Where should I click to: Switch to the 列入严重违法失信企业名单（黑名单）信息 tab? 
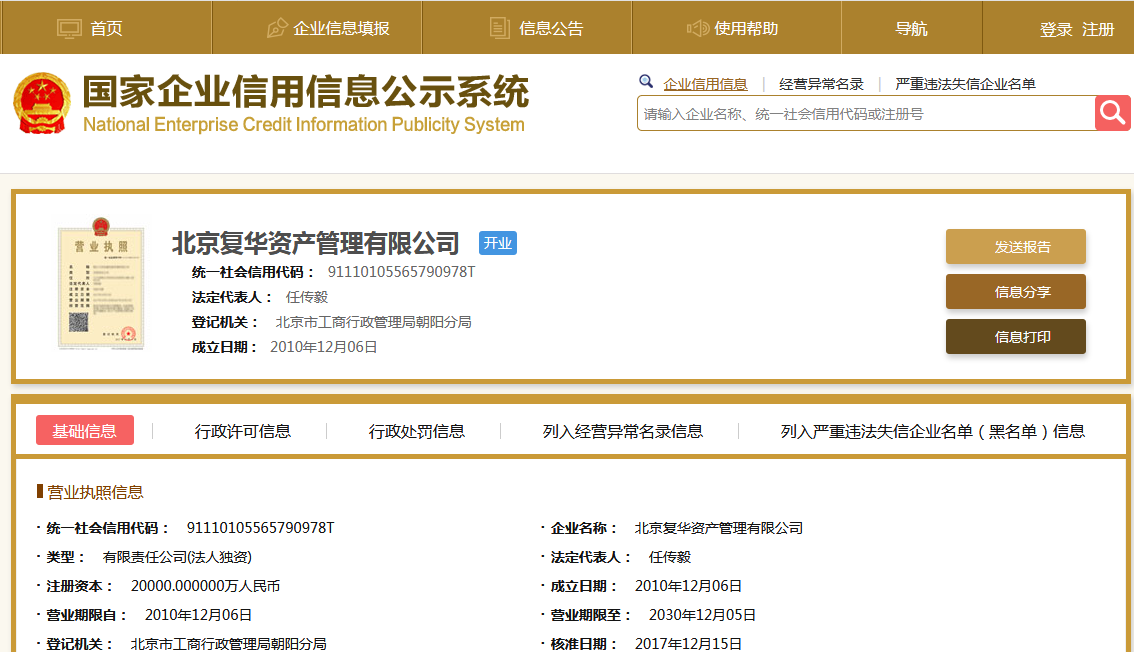coord(932,432)
